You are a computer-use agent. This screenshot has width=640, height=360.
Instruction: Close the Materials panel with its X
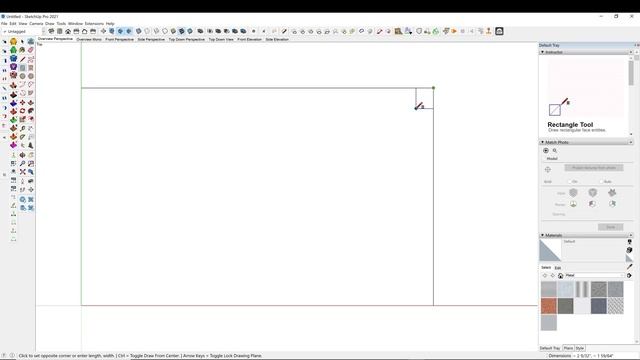(631, 236)
